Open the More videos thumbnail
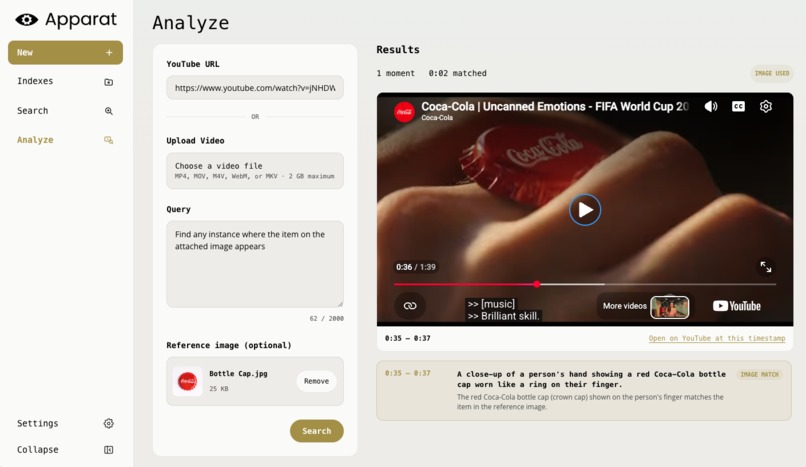806x467 pixels. (670, 307)
